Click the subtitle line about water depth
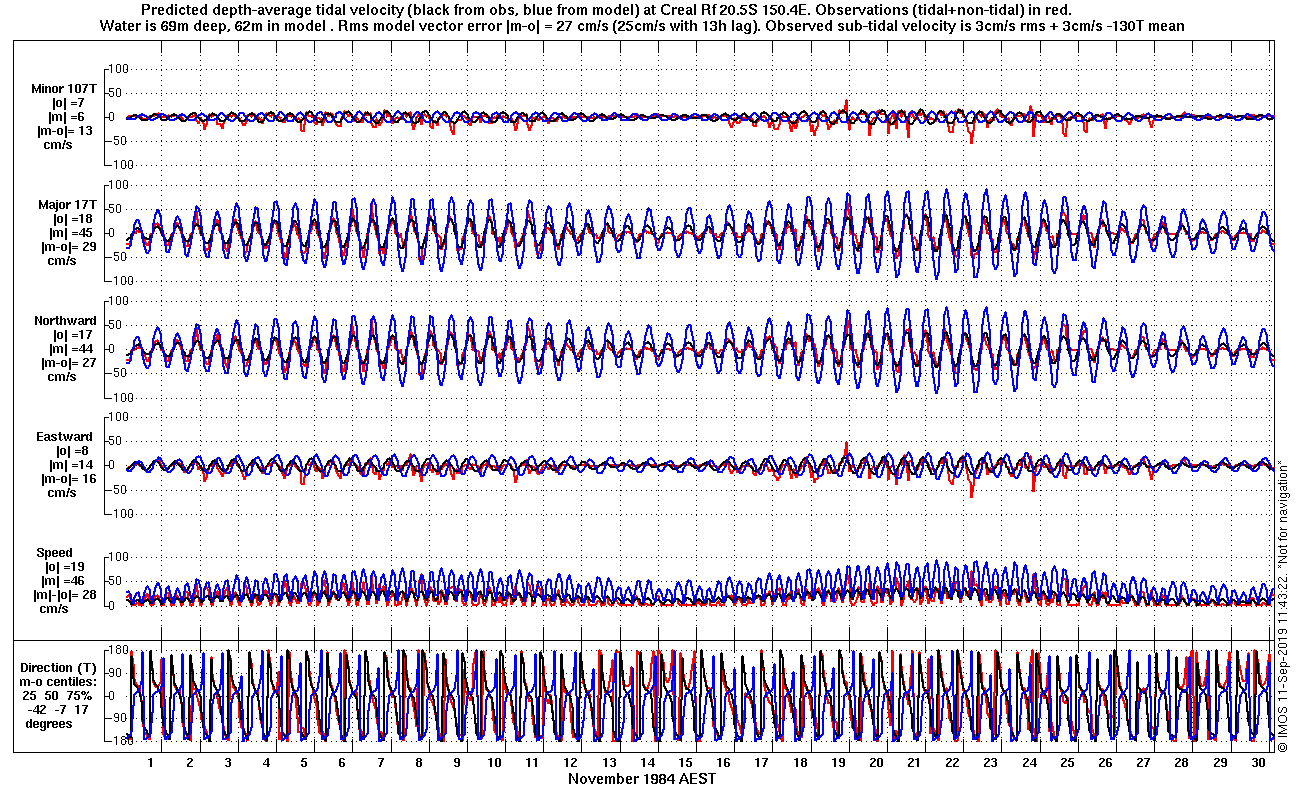1300x800 pixels. click(643, 27)
